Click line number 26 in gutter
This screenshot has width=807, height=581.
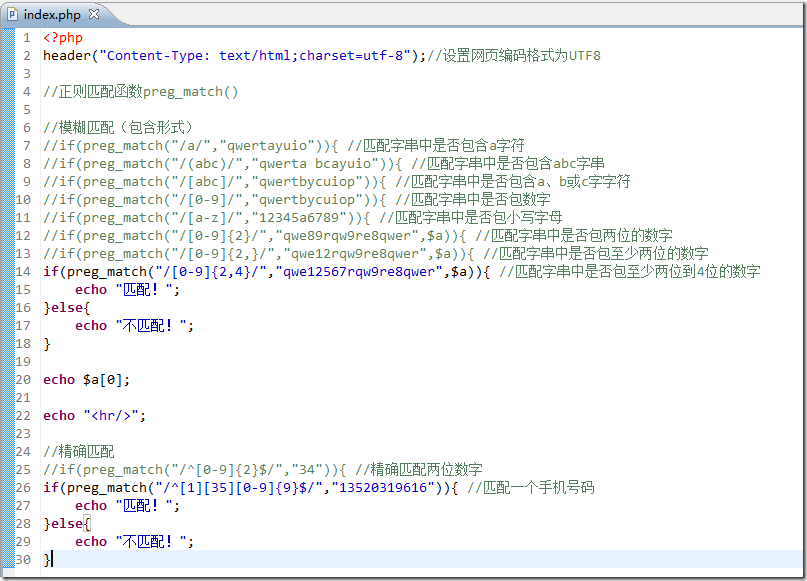point(23,487)
